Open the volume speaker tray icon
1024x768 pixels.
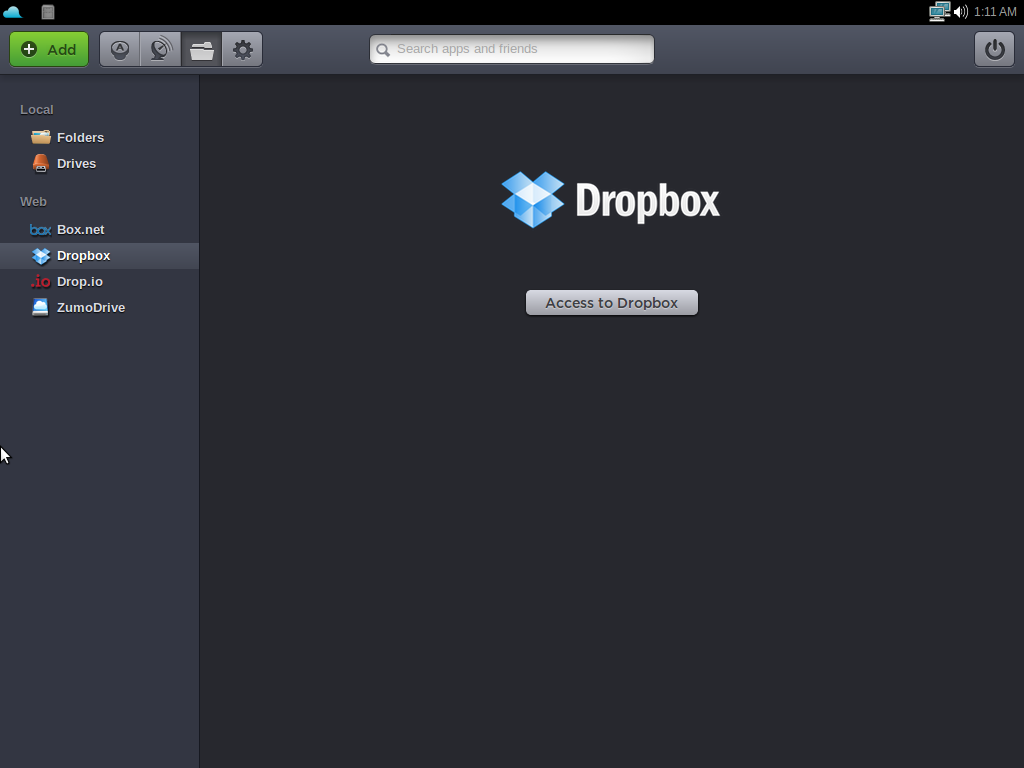point(961,12)
